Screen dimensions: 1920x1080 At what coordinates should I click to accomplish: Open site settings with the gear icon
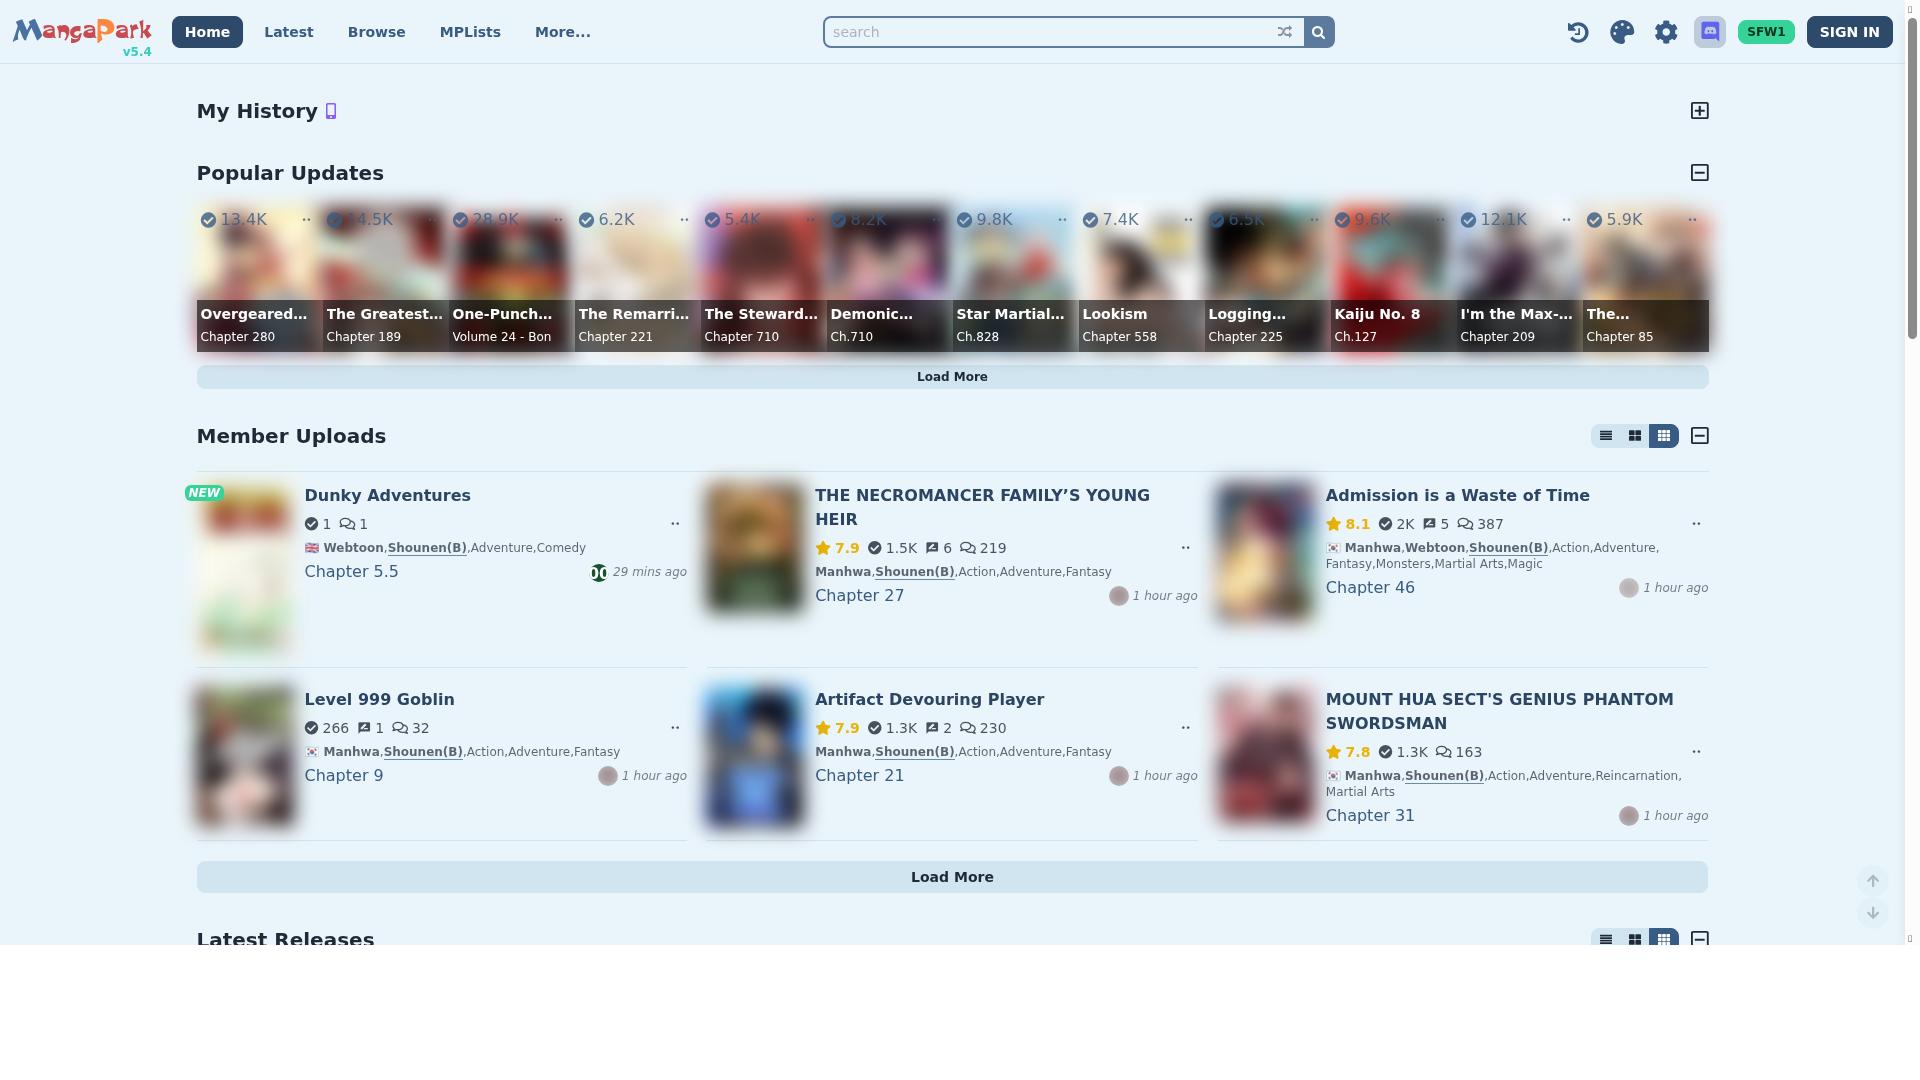[1666, 31]
